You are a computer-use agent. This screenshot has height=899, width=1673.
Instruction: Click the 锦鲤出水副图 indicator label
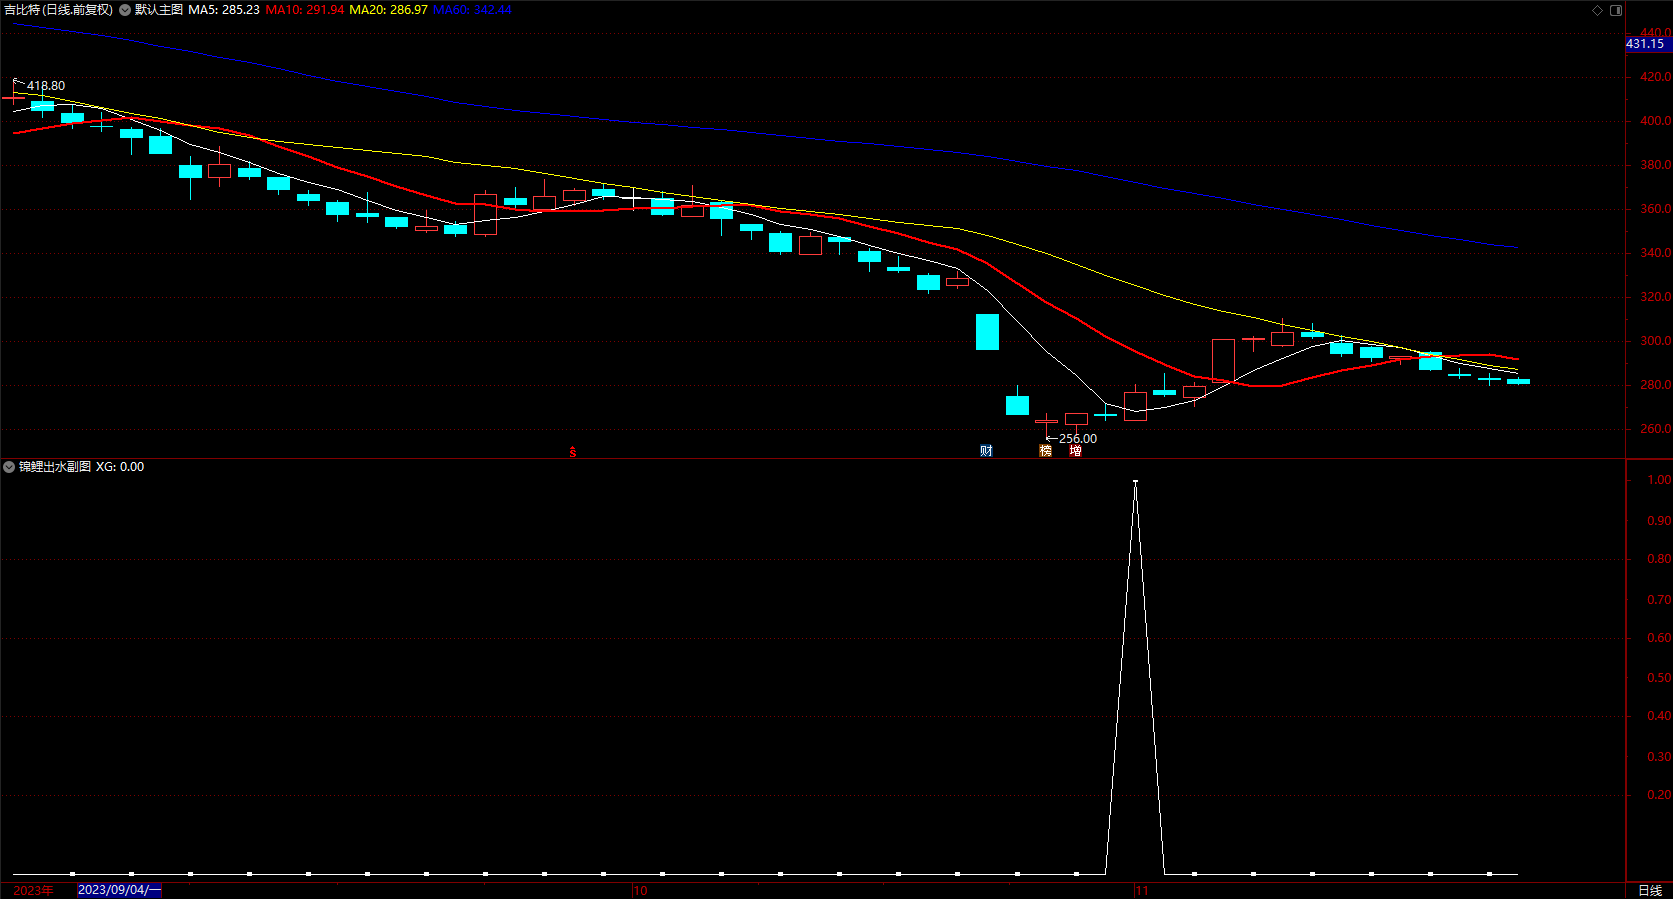pyautogui.click(x=55, y=467)
